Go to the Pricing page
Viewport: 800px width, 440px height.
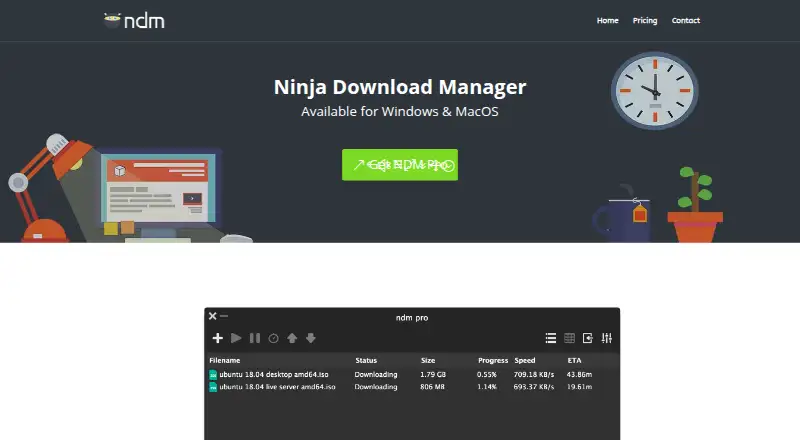pos(645,20)
